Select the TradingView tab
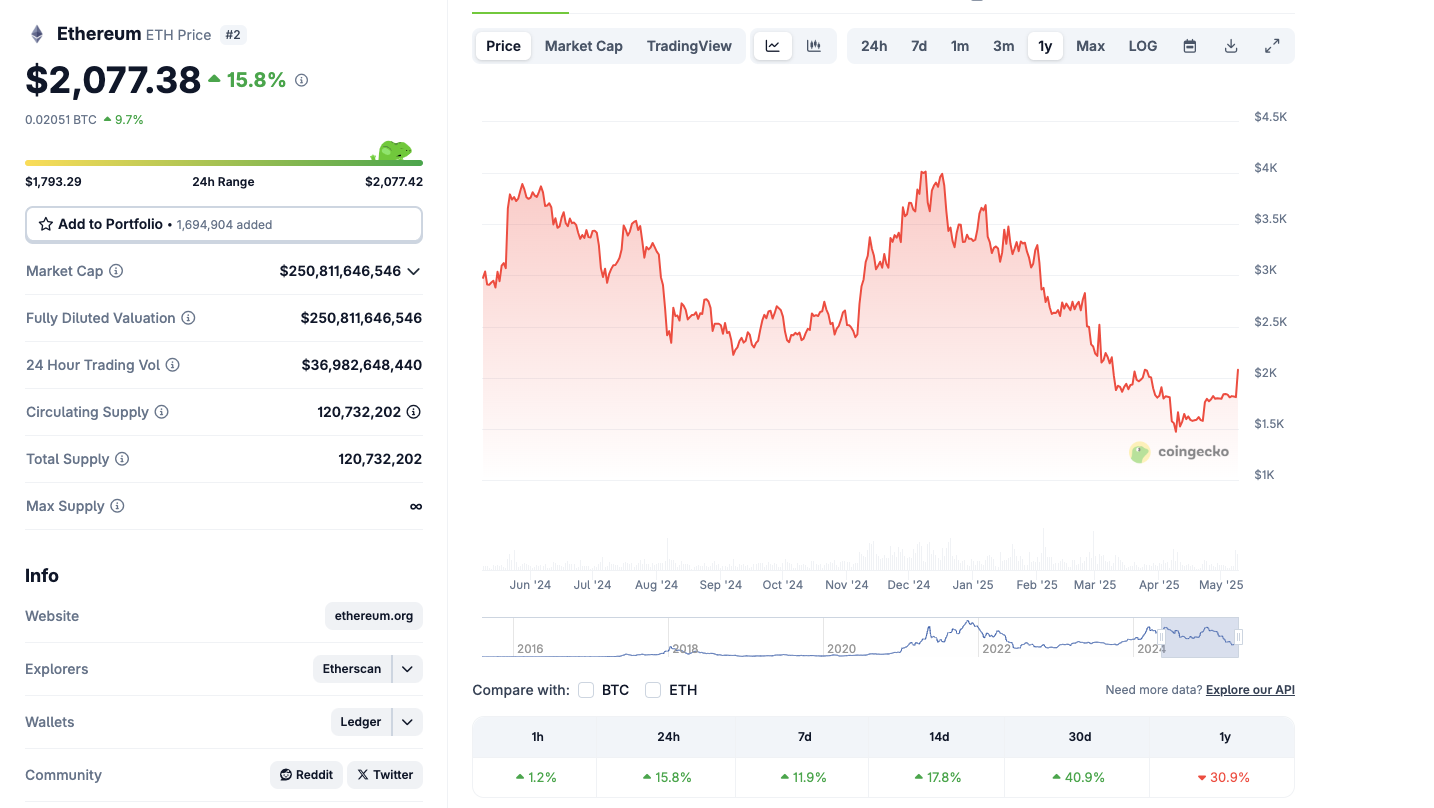1434x808 pixels. click(x=689, y=46)
